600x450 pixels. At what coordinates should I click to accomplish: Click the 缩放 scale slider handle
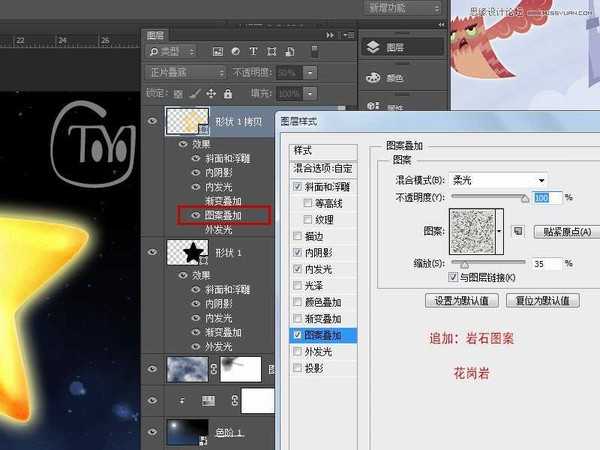coord(464,264)
